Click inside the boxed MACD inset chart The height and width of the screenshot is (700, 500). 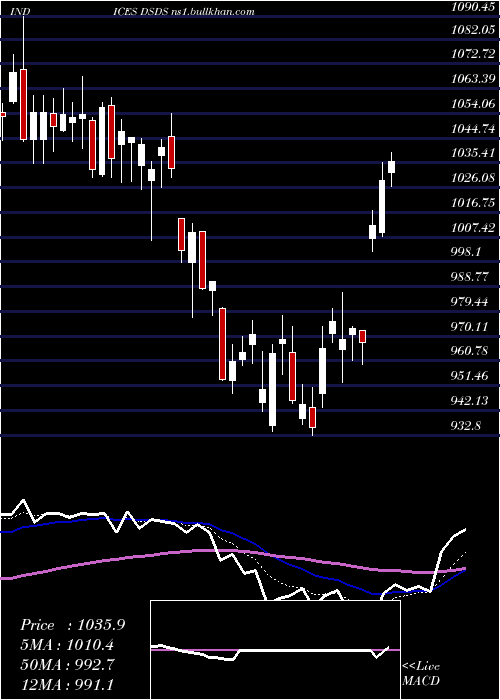(x=275, y=650)
